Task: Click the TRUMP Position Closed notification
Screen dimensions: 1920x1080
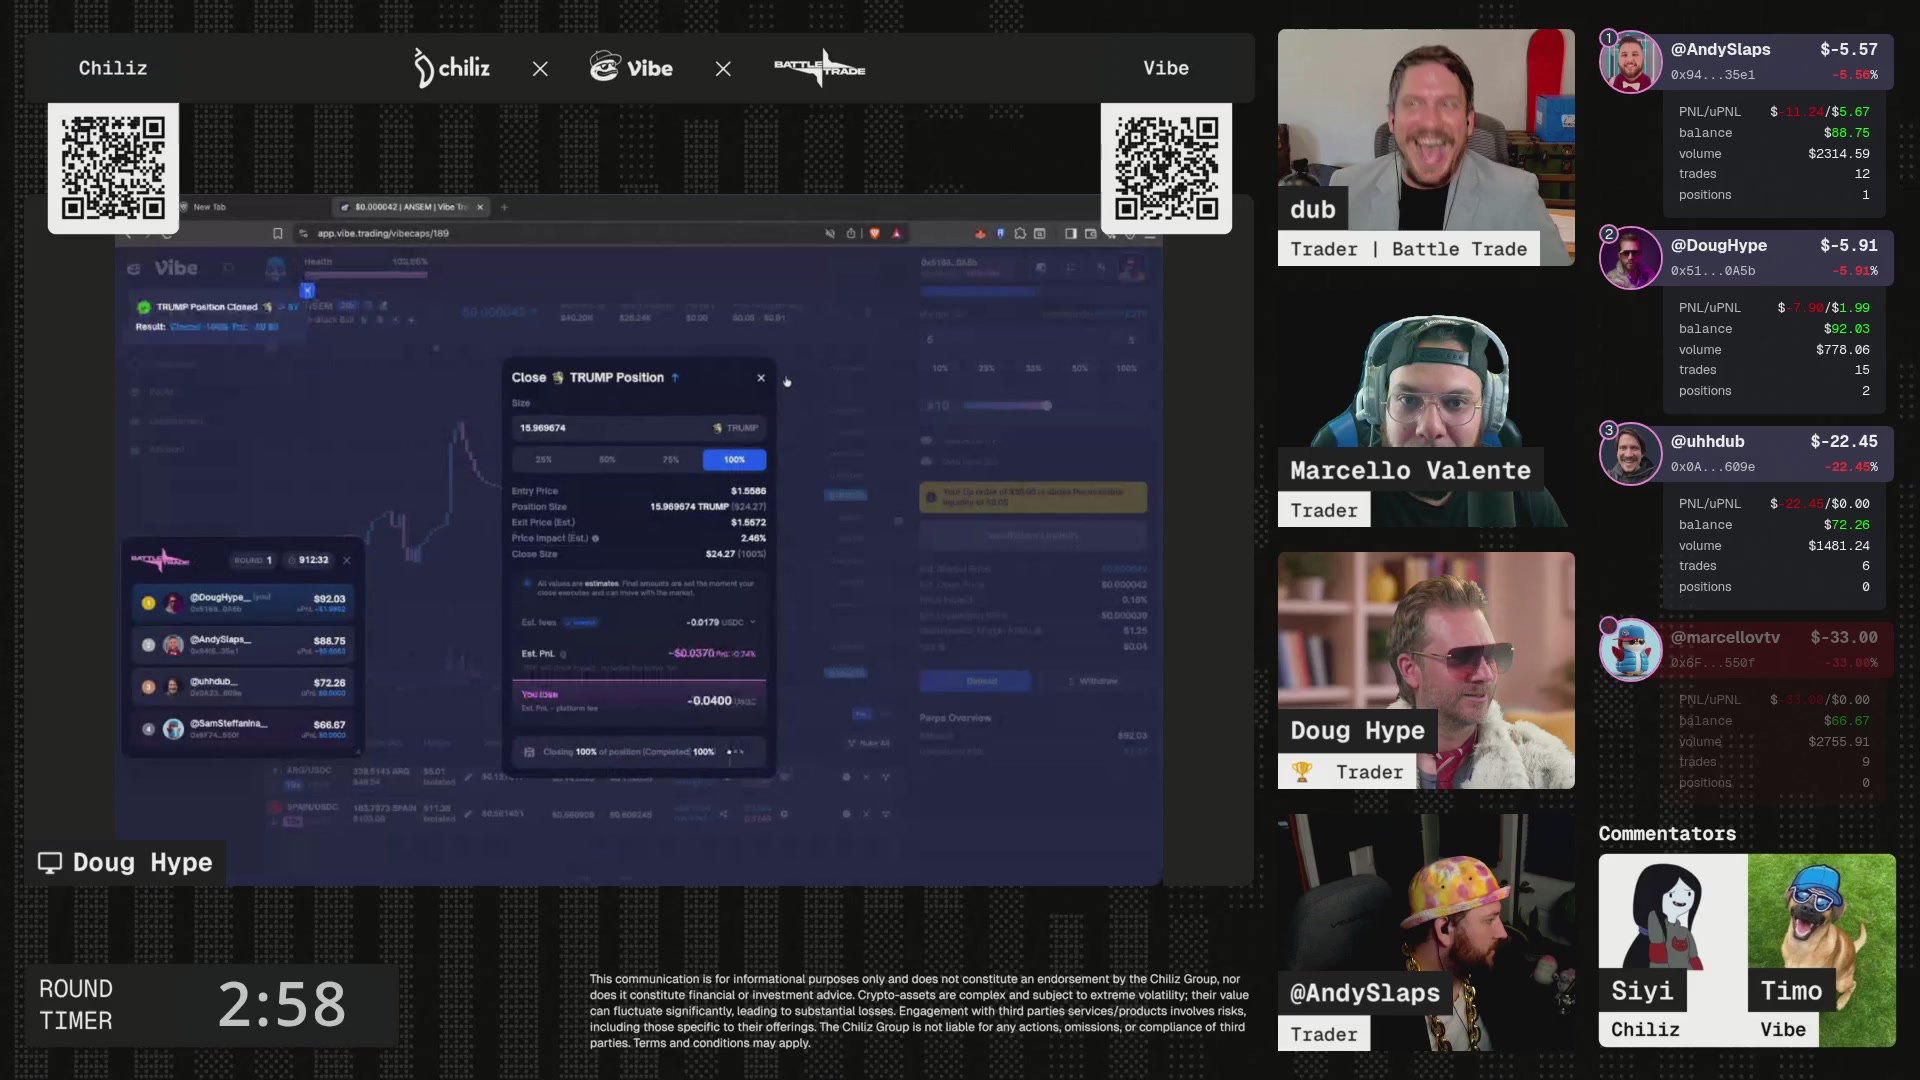Action: 213,316
